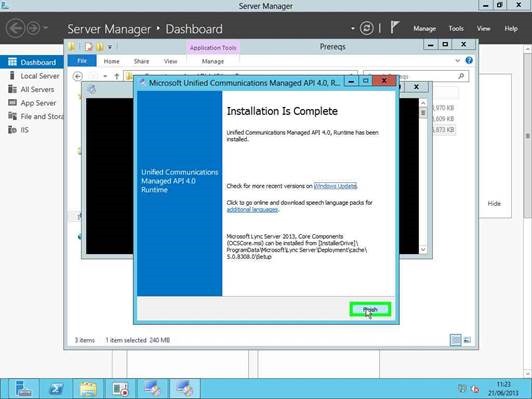Open recent locations dropdown in Explorer

[x=105, y=76]
